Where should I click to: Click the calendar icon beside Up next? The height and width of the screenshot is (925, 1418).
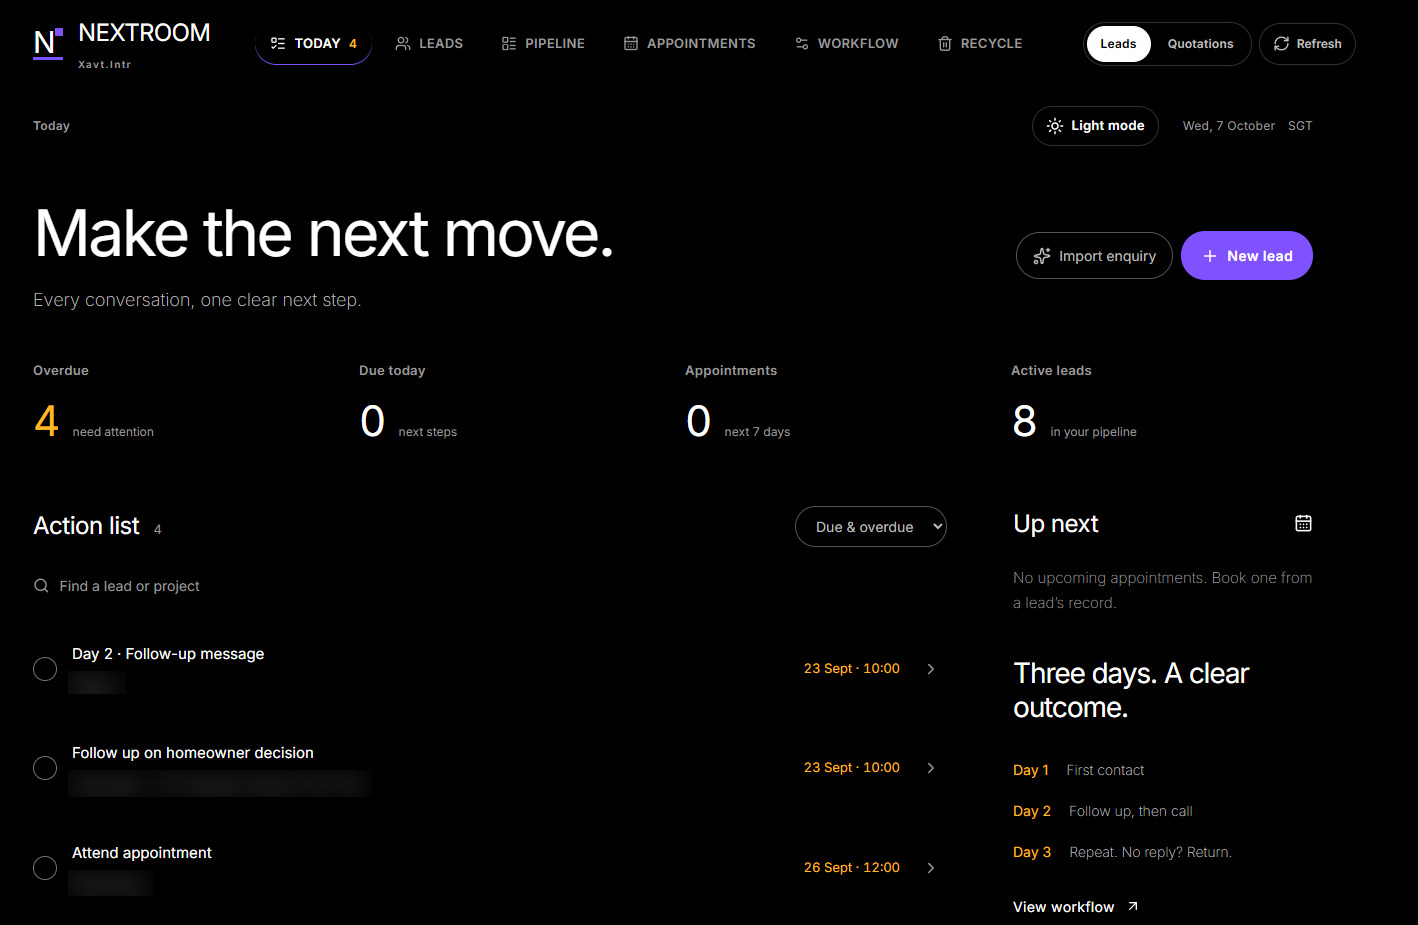(x=1303, y=523)
